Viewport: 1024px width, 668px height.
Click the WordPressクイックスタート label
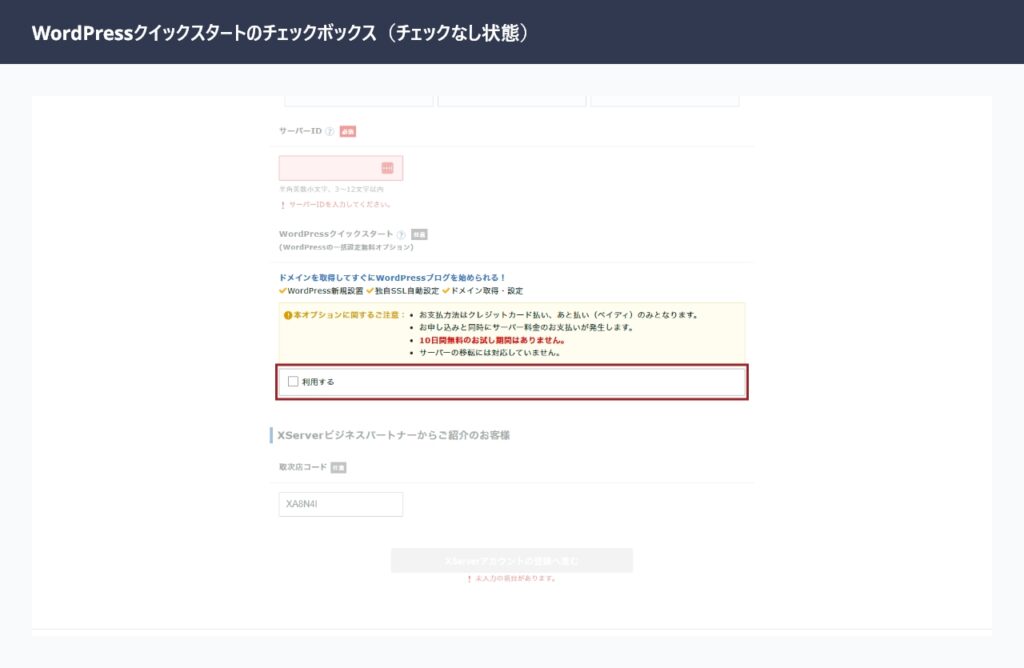(x=336, y=234)
